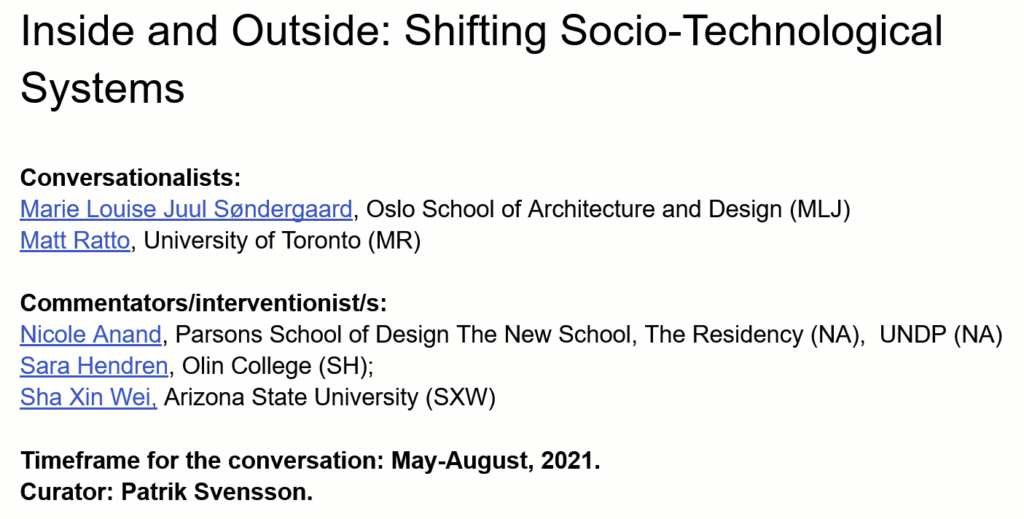Viewport: 1024px width, 519px height.
Task: Follow the Nicole Anand link
Action: [x=90, y=334]
